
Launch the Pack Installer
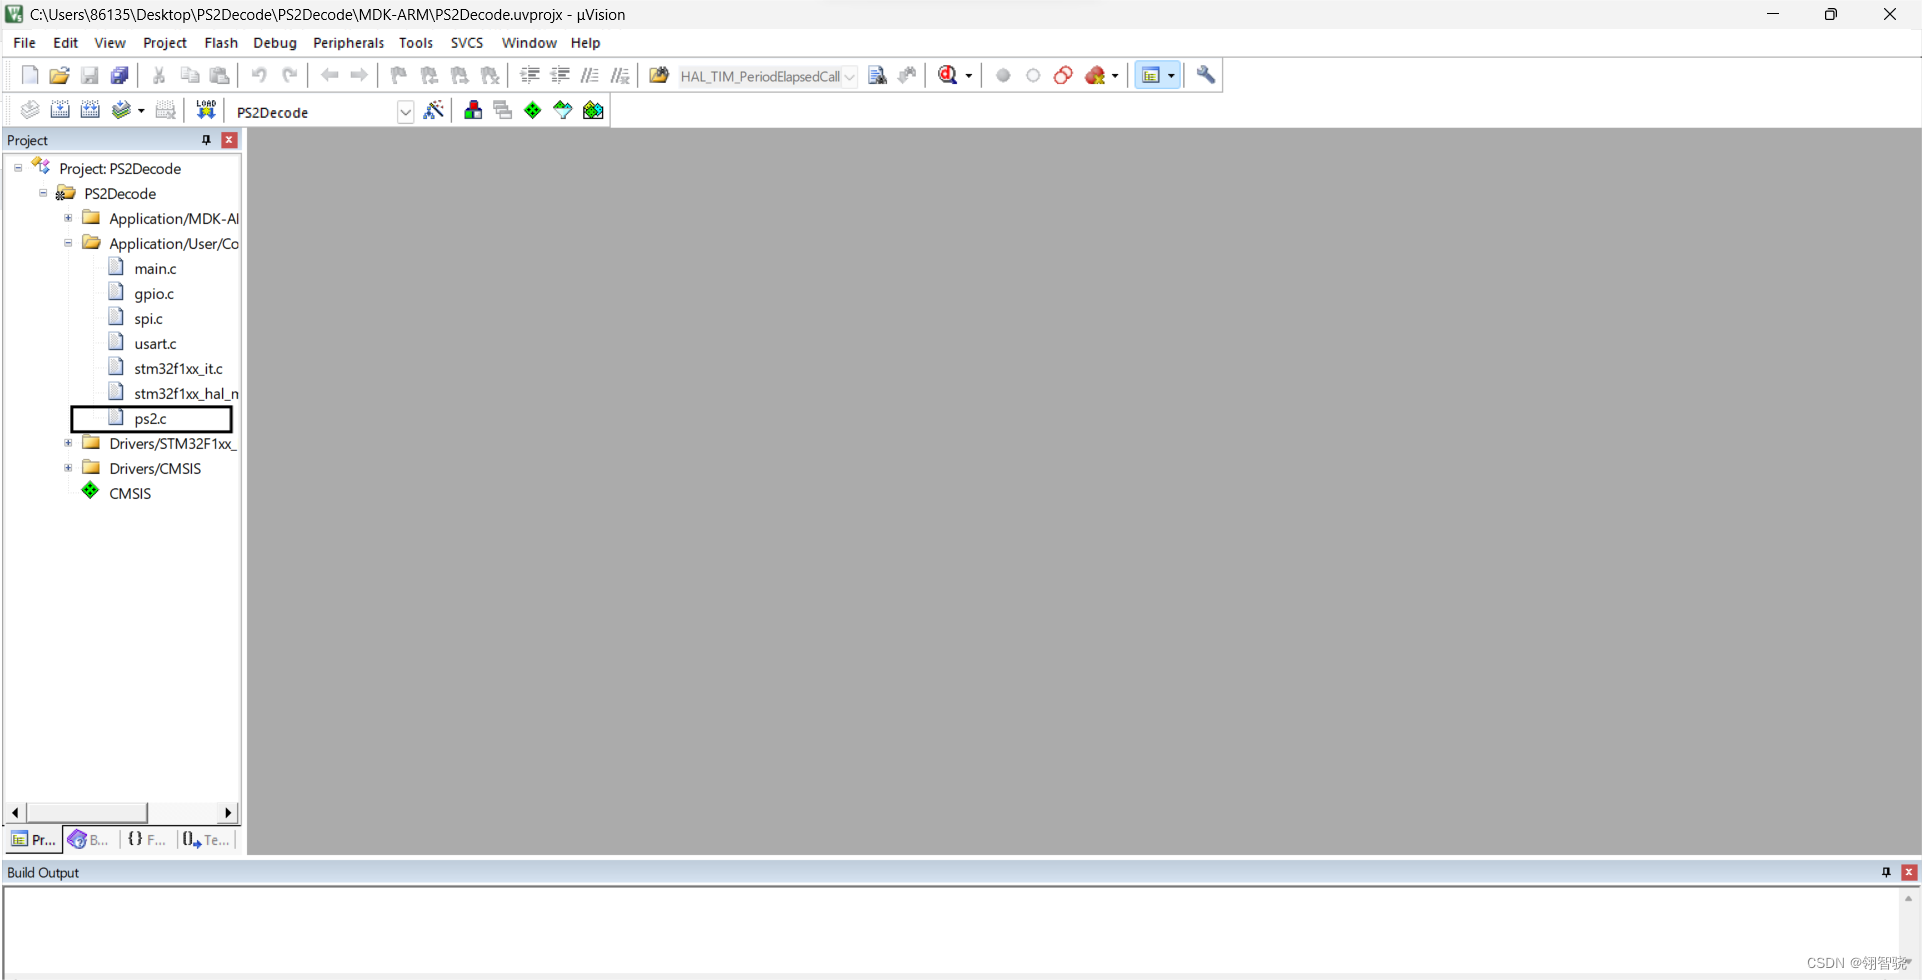592,110
